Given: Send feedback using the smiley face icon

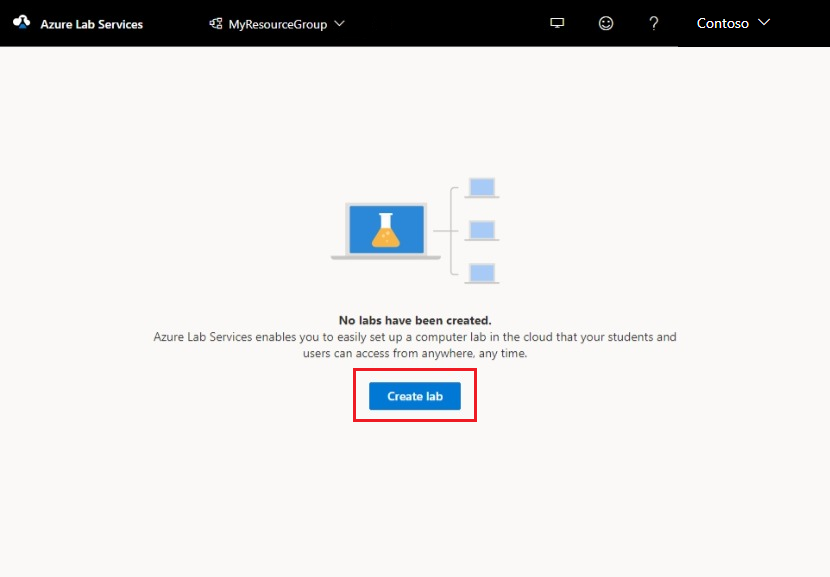Looking at the screenshot, I should 605,22.
